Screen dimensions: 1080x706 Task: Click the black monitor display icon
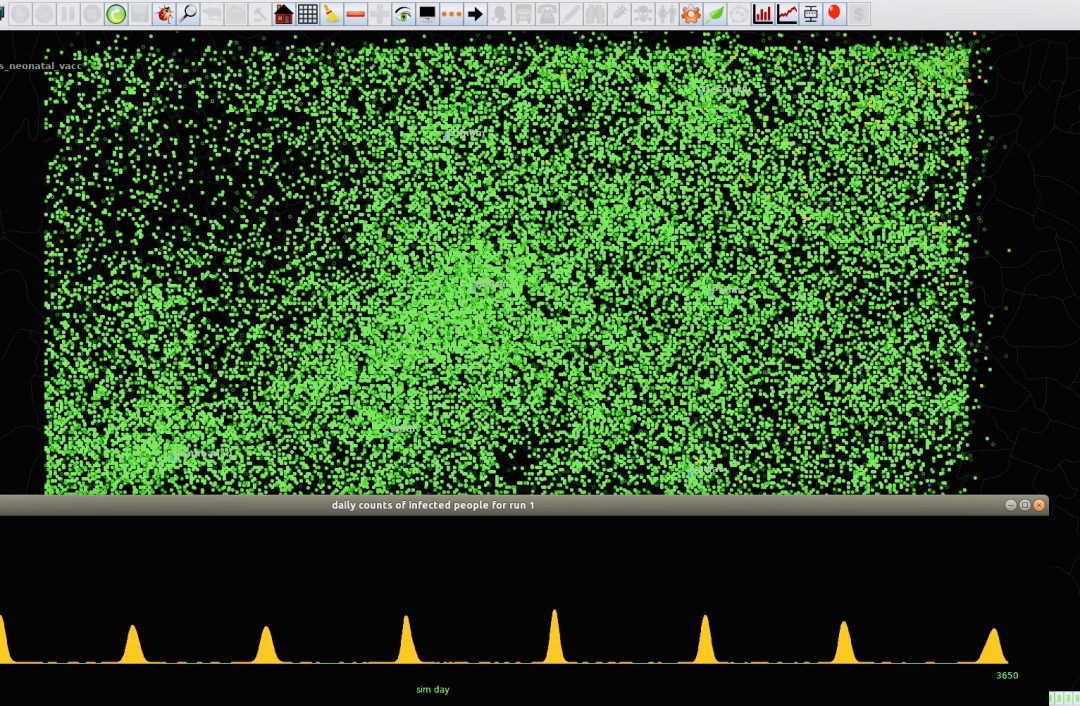pyautogui.click(x=428, y=14)
